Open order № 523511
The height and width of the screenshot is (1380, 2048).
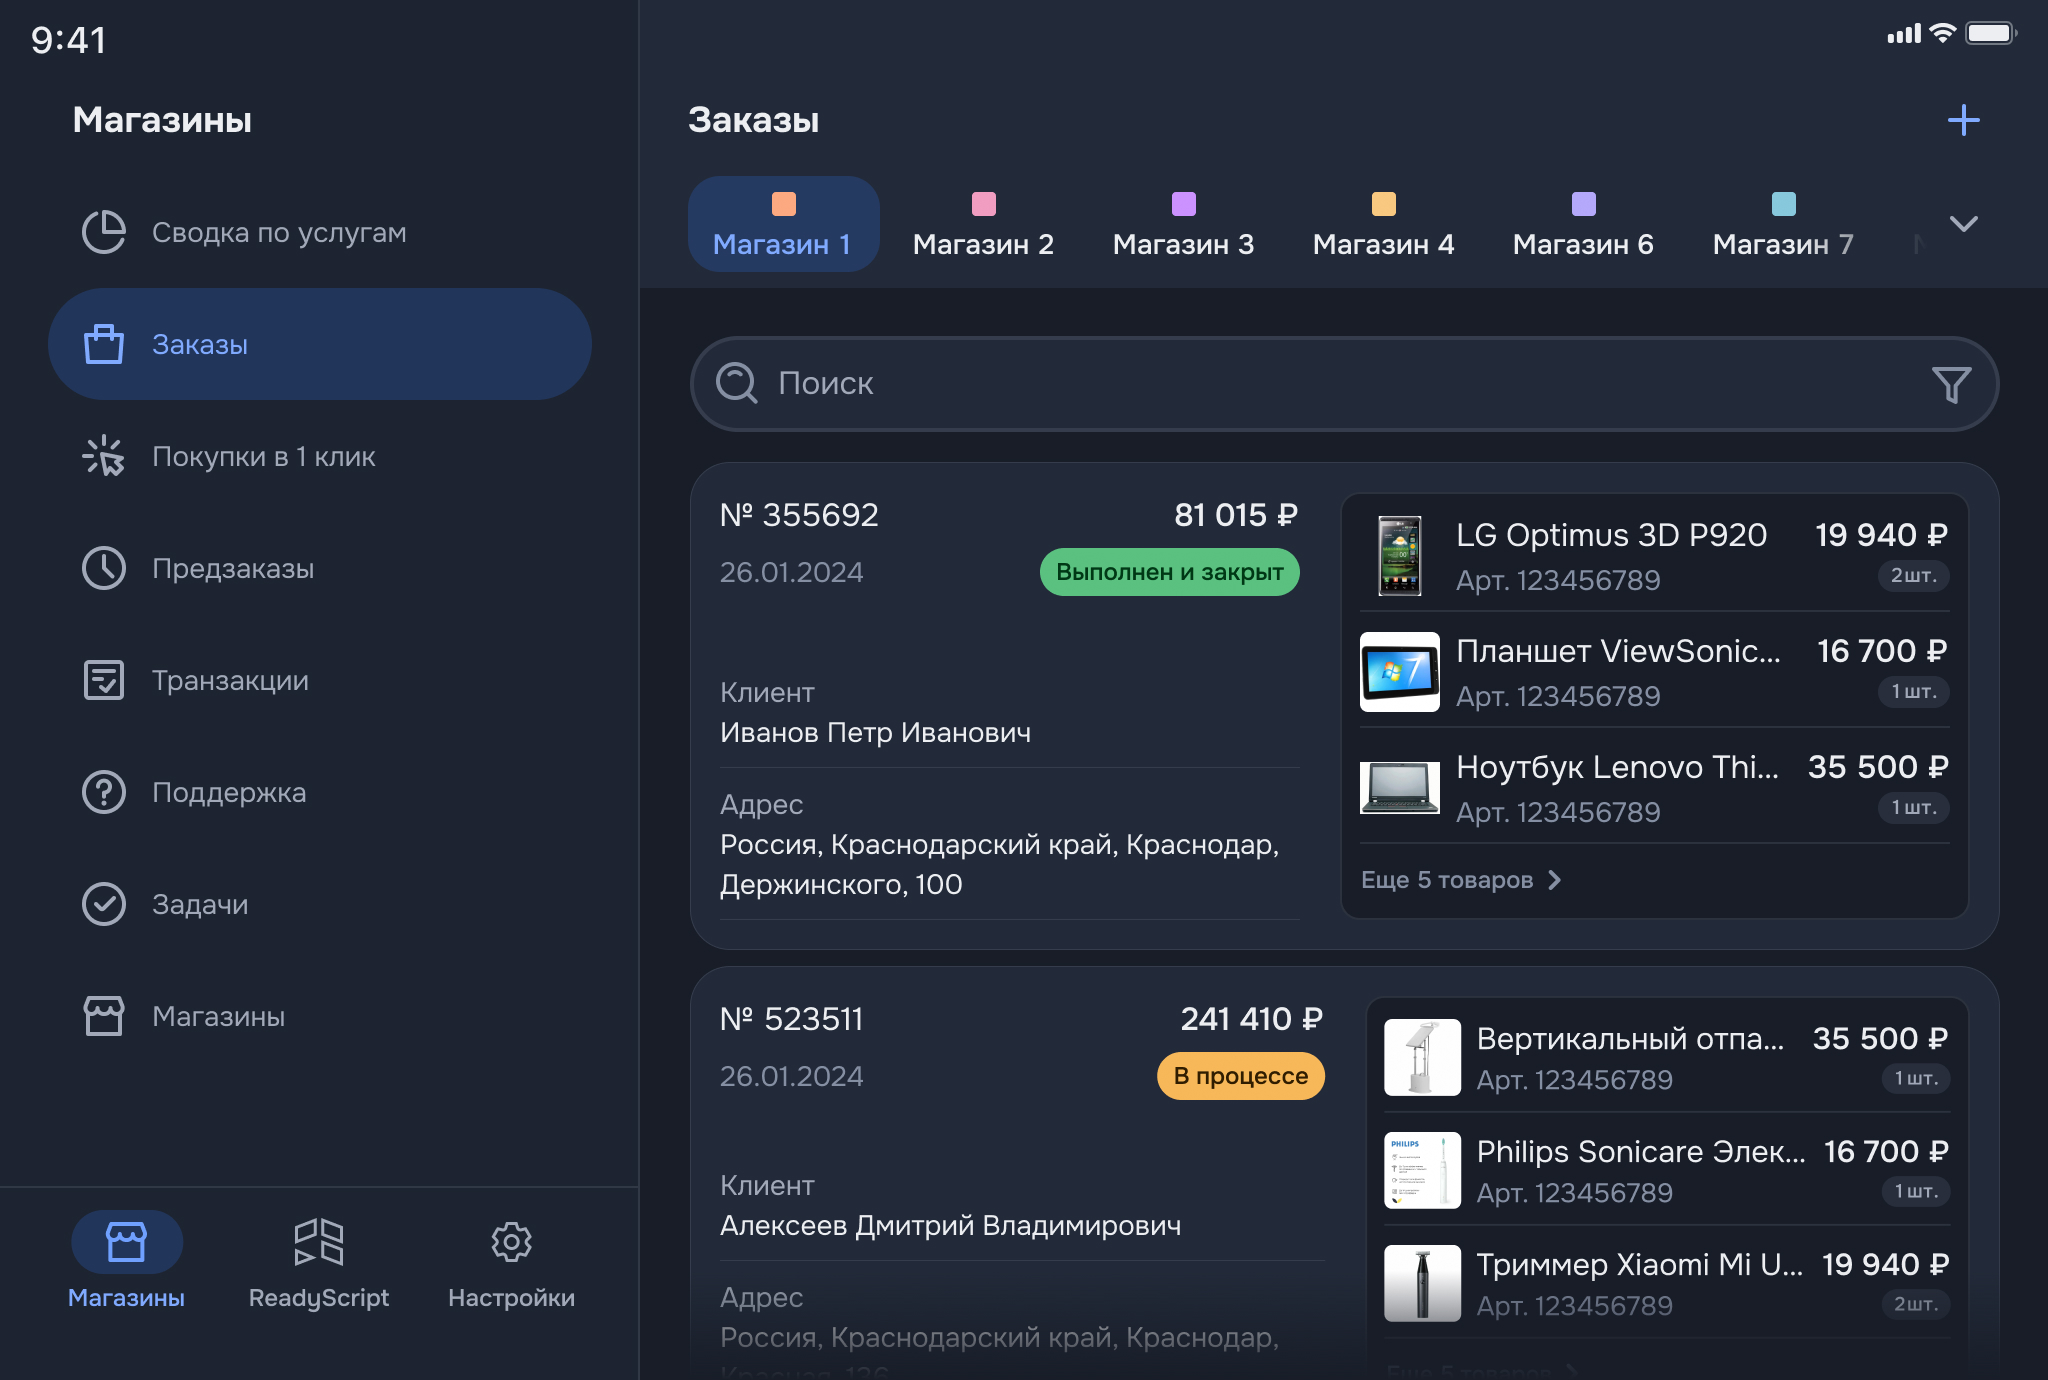tap(791, 1019)
